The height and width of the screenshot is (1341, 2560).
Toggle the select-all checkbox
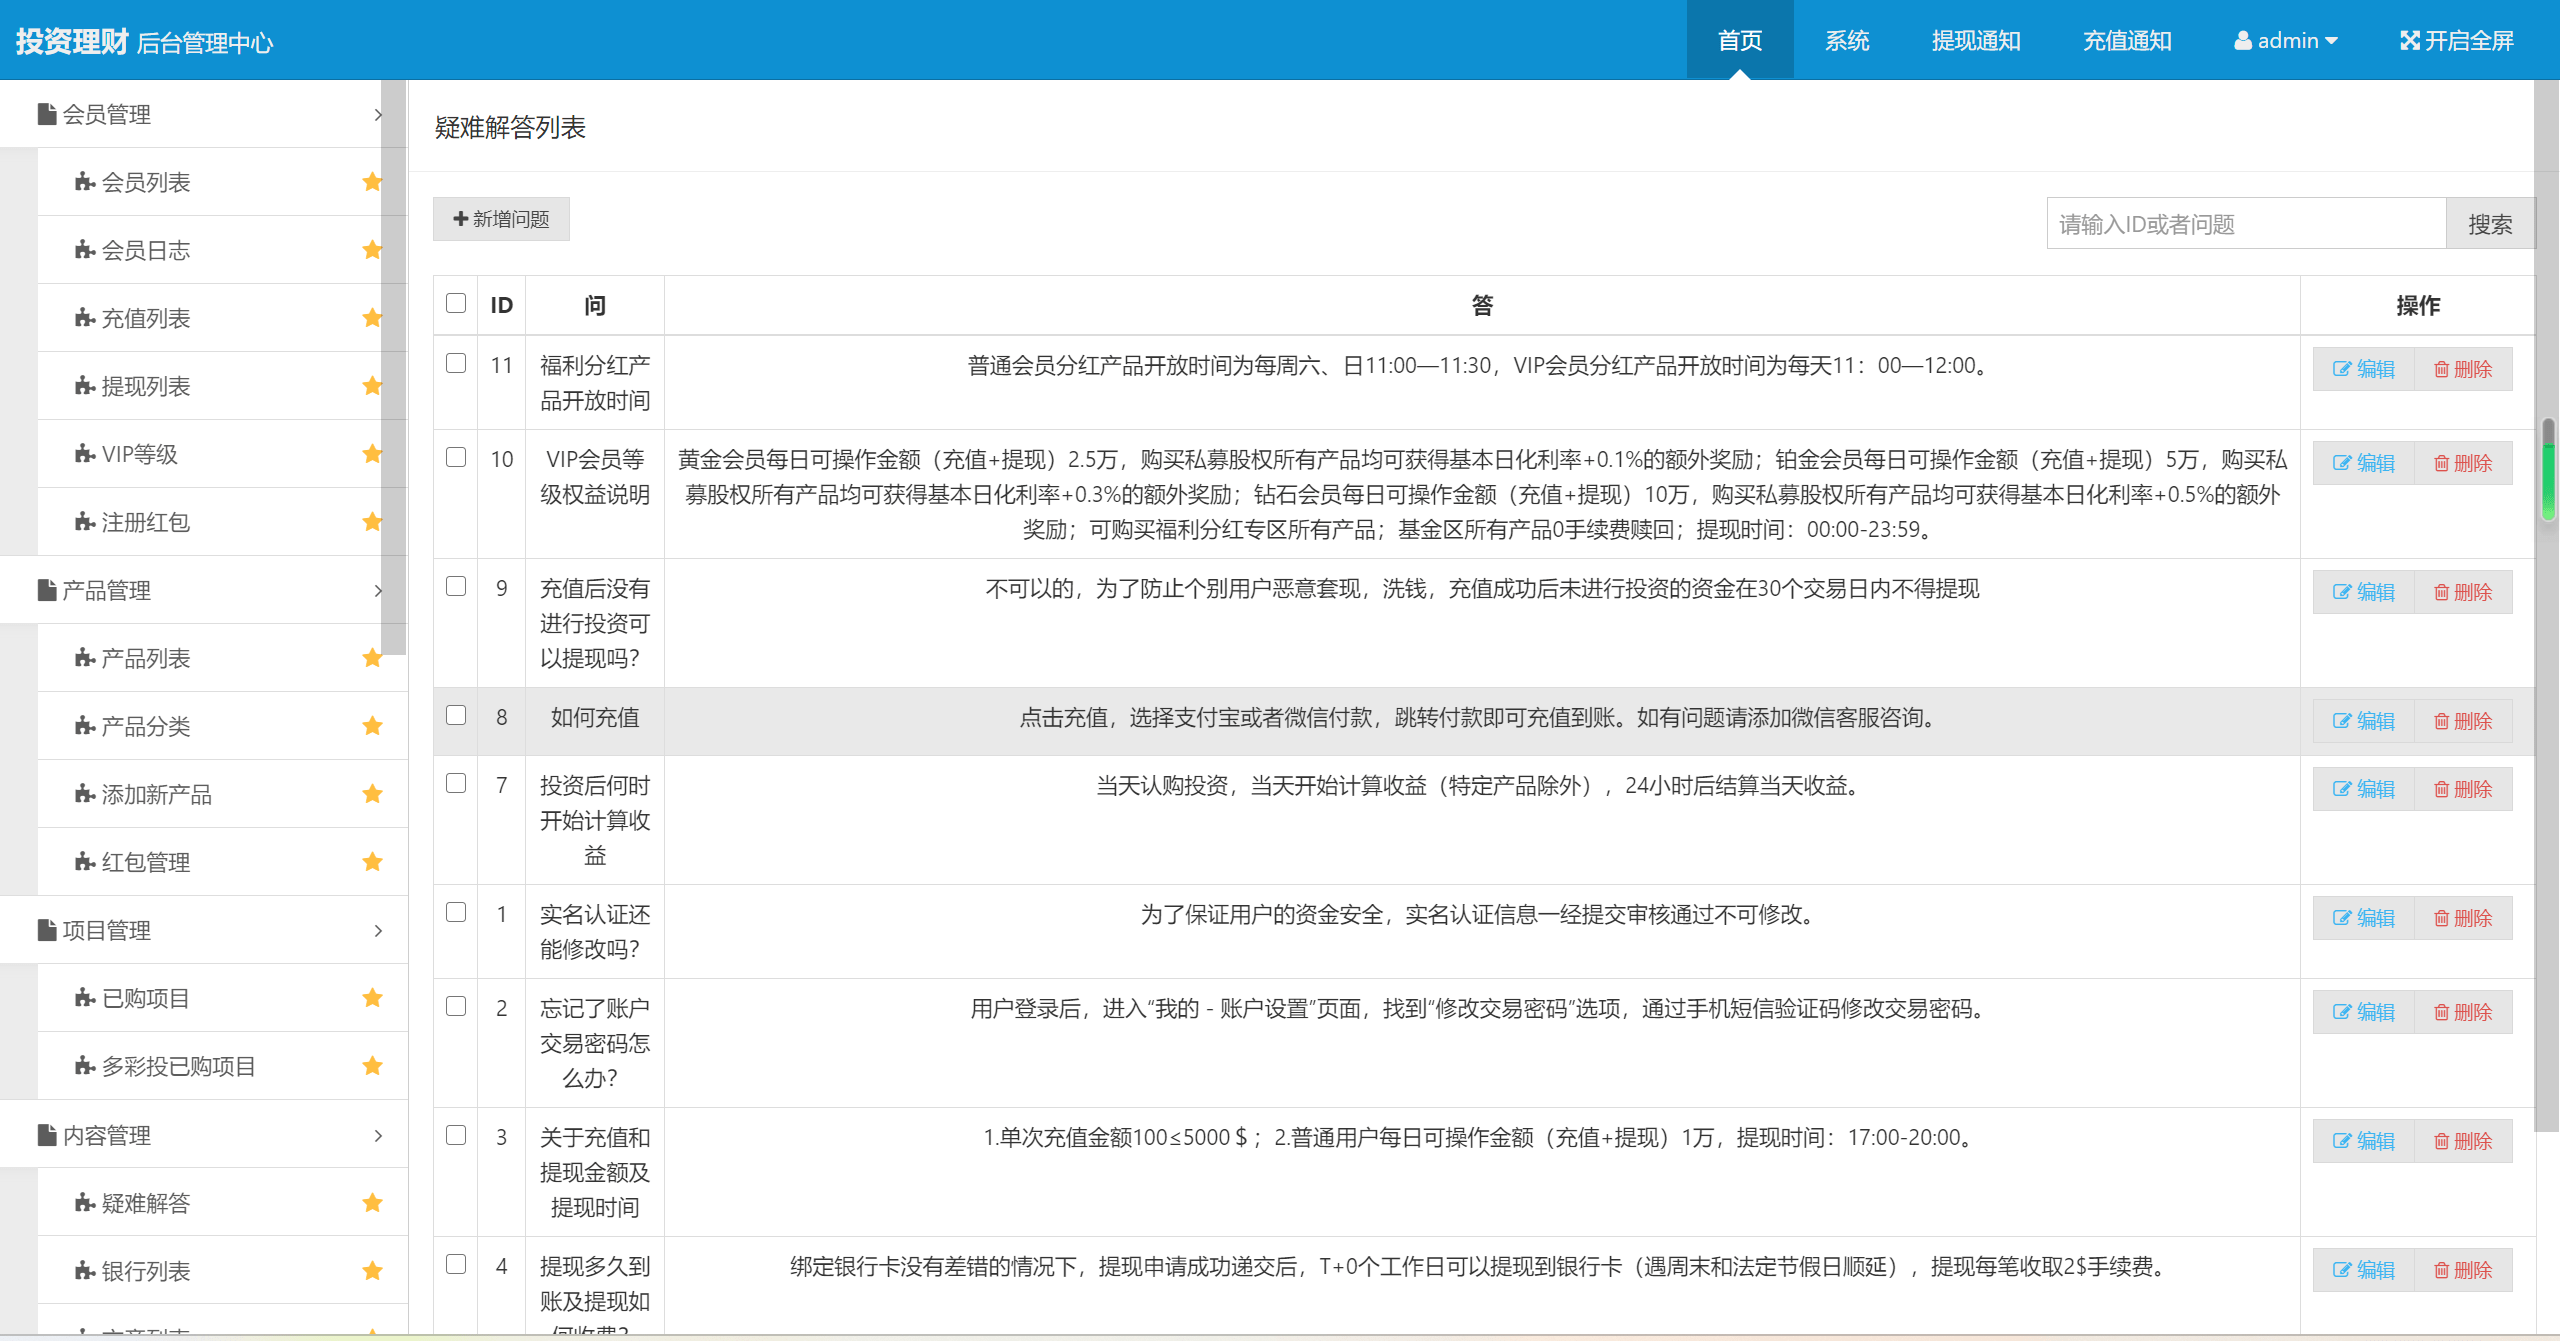(455, 303)
